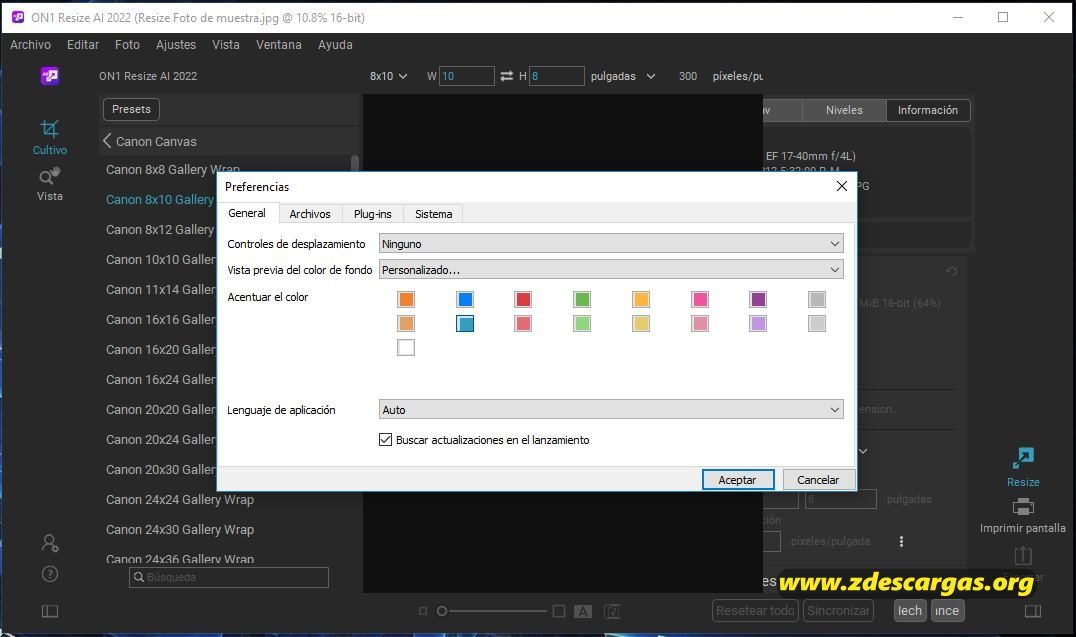The width and height of the screenshot is (1076, 637).
Task: Select Canon 8x12 Gallery preset
Action: (159, 230)
